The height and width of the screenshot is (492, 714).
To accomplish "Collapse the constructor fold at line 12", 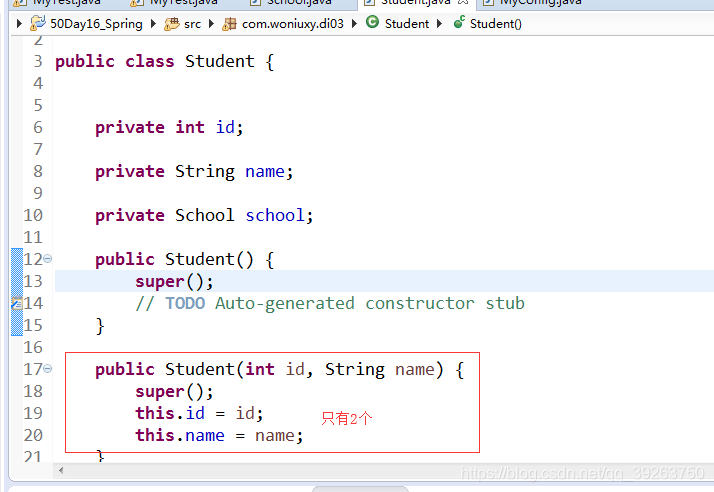I will point(48,259).
